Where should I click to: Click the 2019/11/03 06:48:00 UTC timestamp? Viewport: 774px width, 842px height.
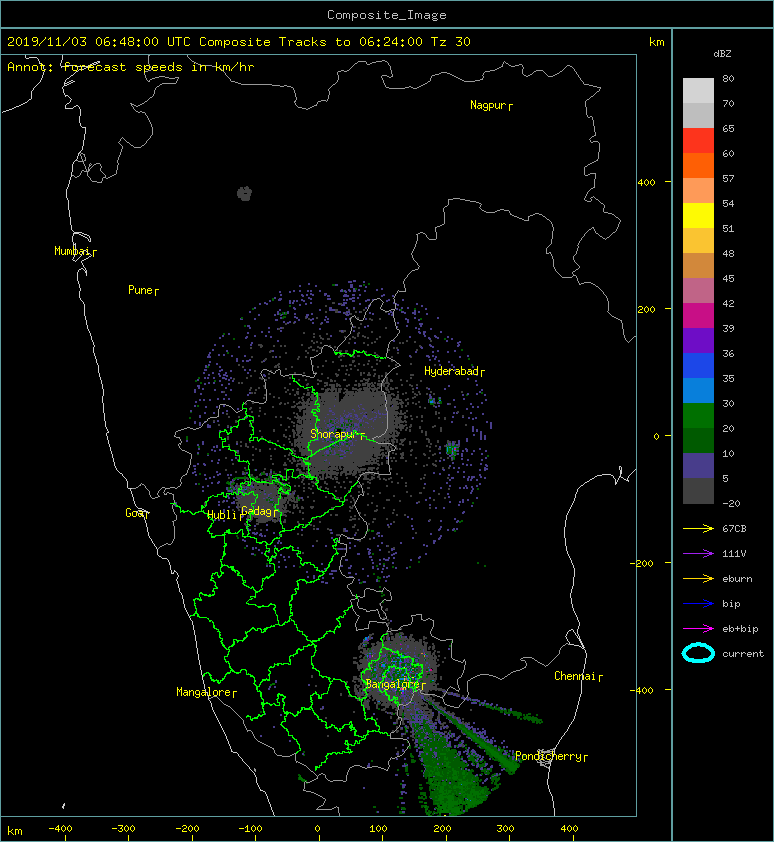(x=99, y=42)
